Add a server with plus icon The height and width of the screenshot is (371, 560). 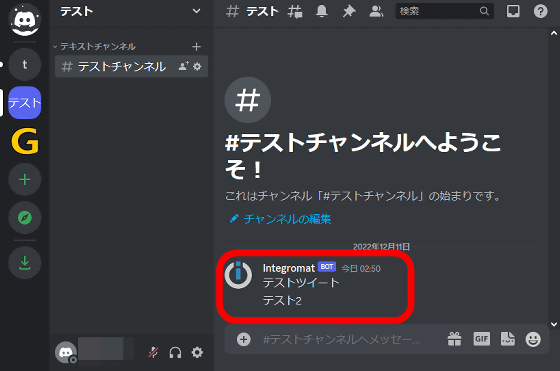(25, 179)
